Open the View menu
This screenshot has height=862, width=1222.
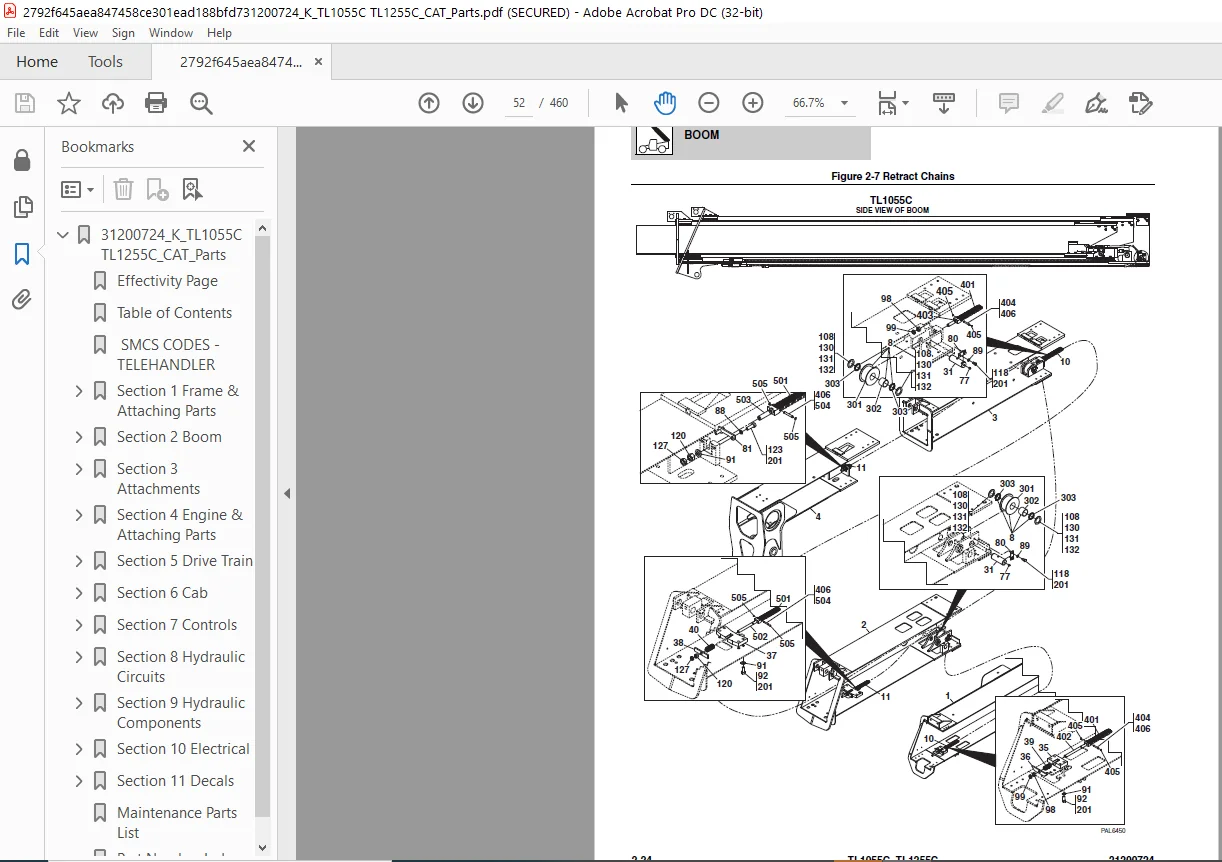pos(86,33)
